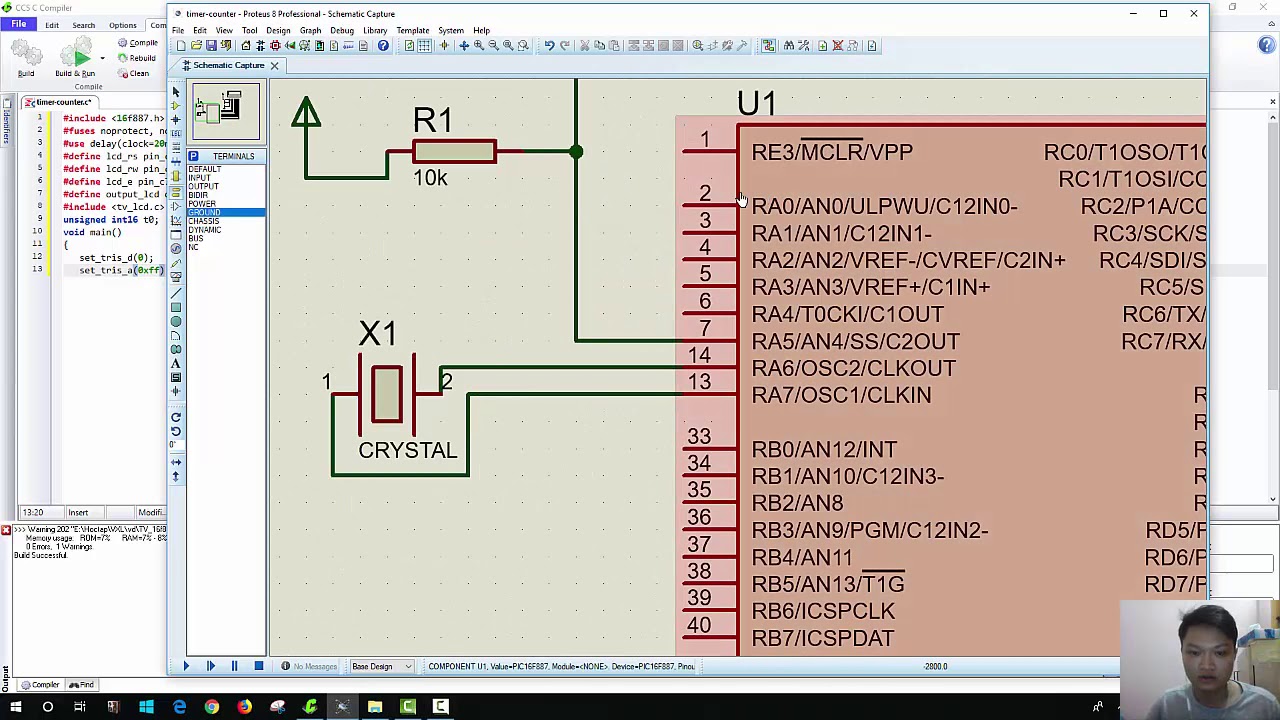This screenshot has width=1280, height=720.
Task: Open the Proteus File menu
Action: [x=178, y=30]
